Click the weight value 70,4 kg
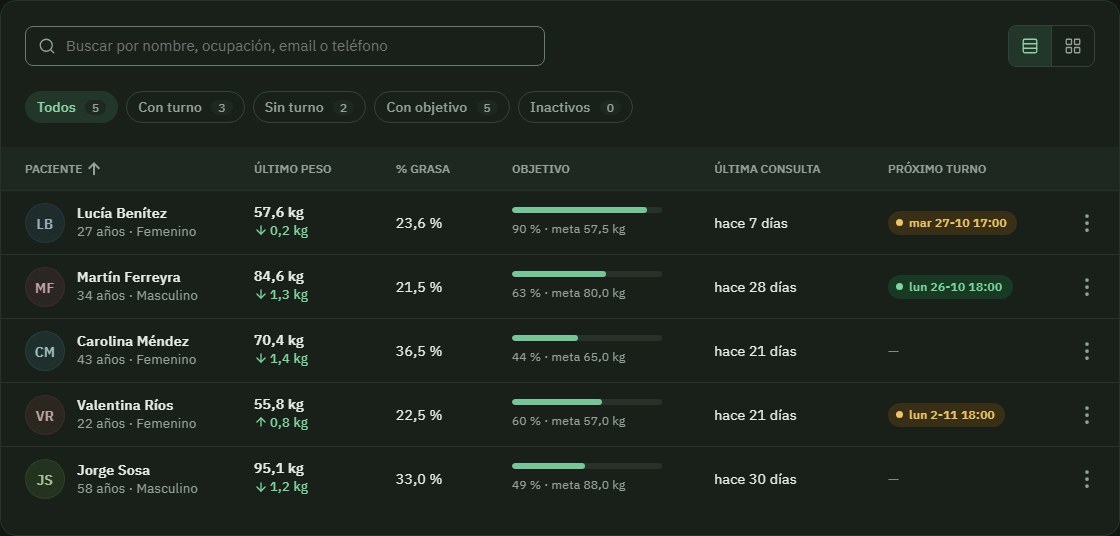This screenshot has height=536, width=1120. pyautogui.click(x=279, y=340)
